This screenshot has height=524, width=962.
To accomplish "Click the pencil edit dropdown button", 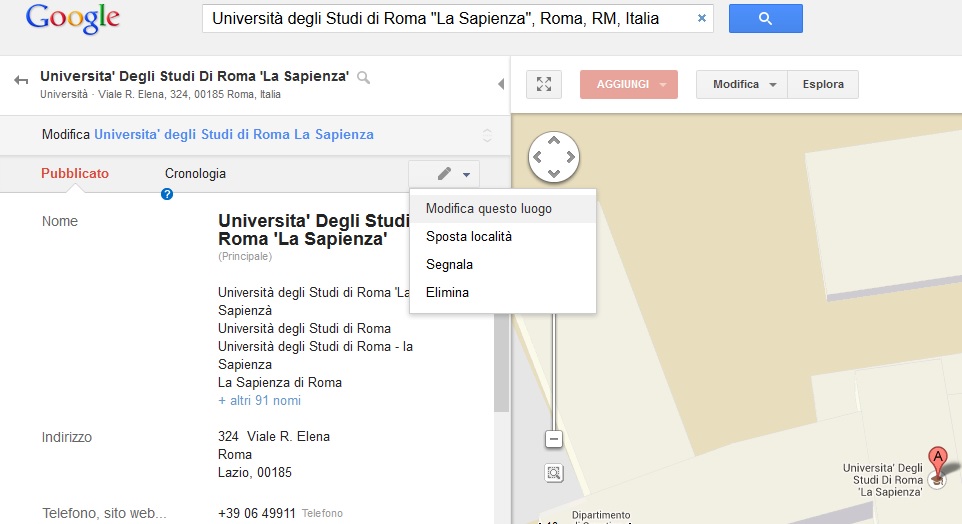I will 444,174.
